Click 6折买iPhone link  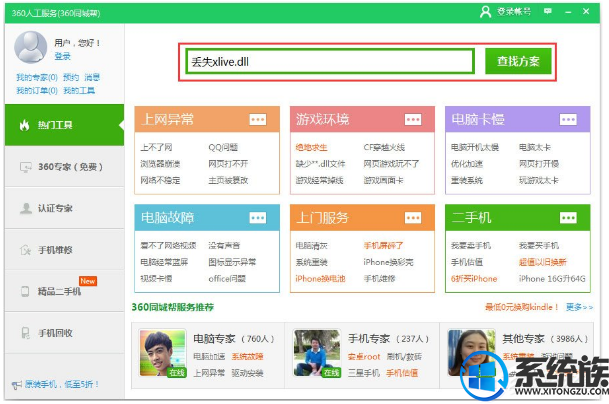pos(474,279)
